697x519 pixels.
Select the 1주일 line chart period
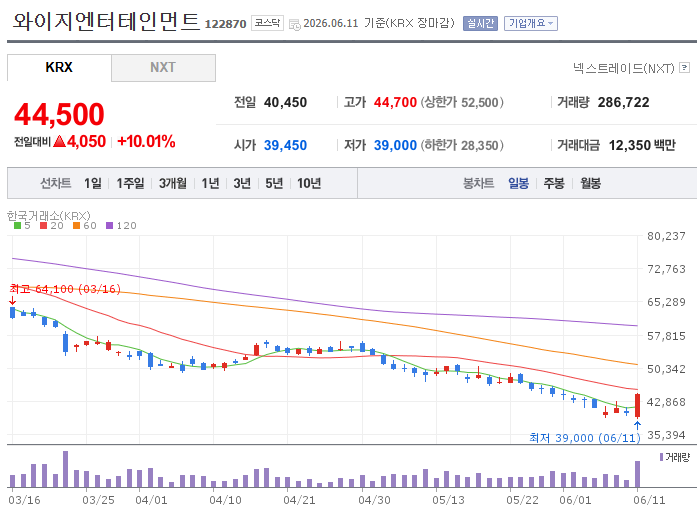(x=130, y=183)
